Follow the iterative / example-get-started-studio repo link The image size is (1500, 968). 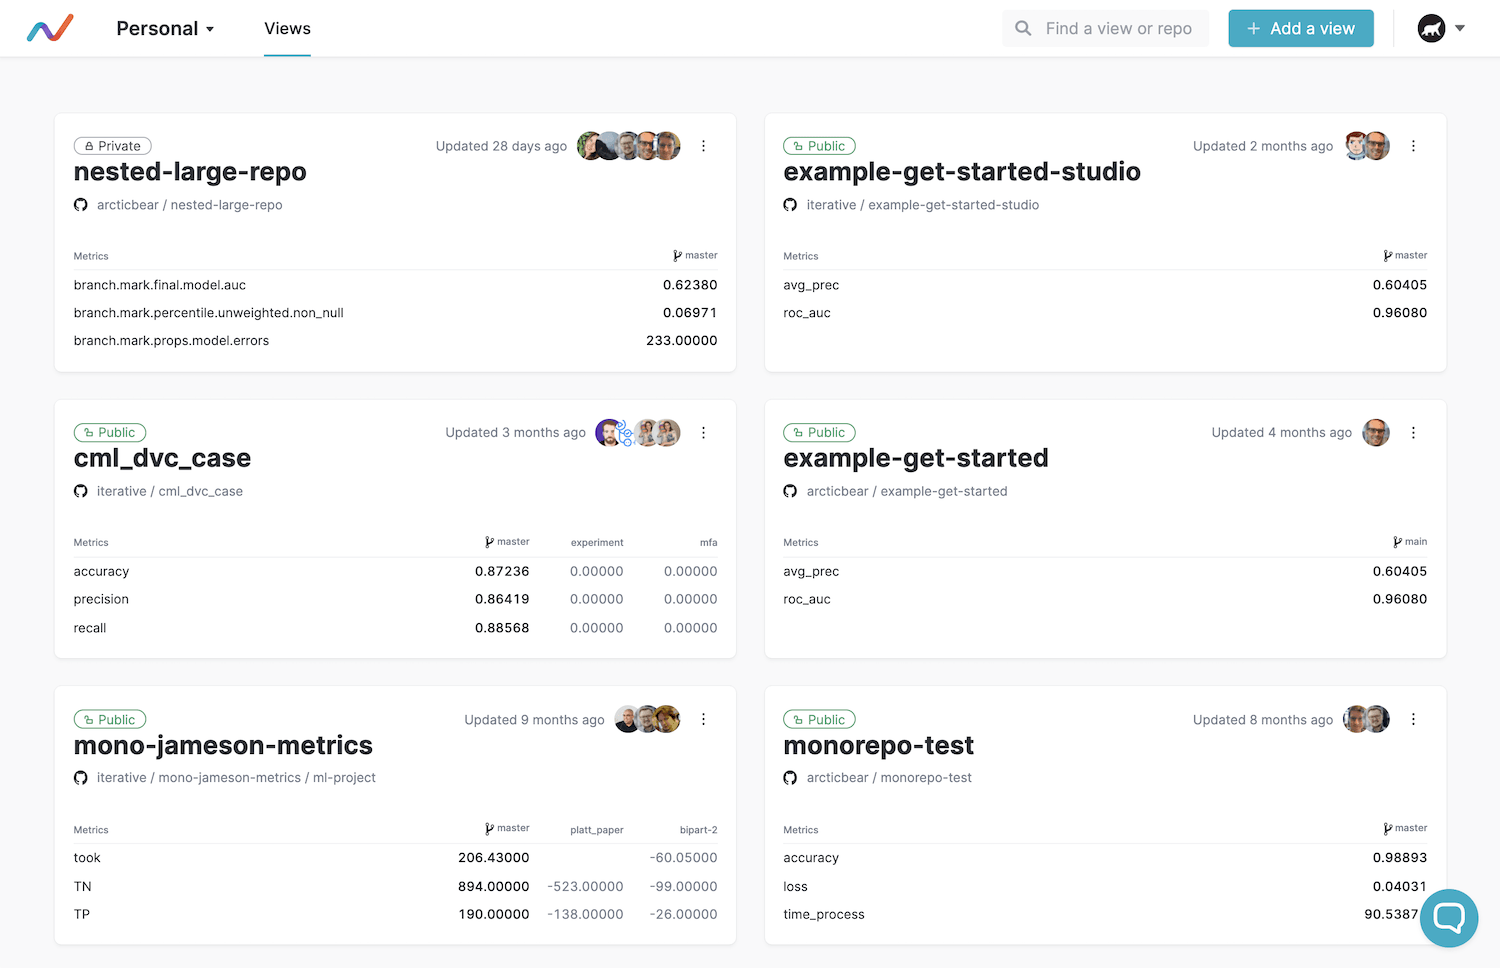point(922,205)
